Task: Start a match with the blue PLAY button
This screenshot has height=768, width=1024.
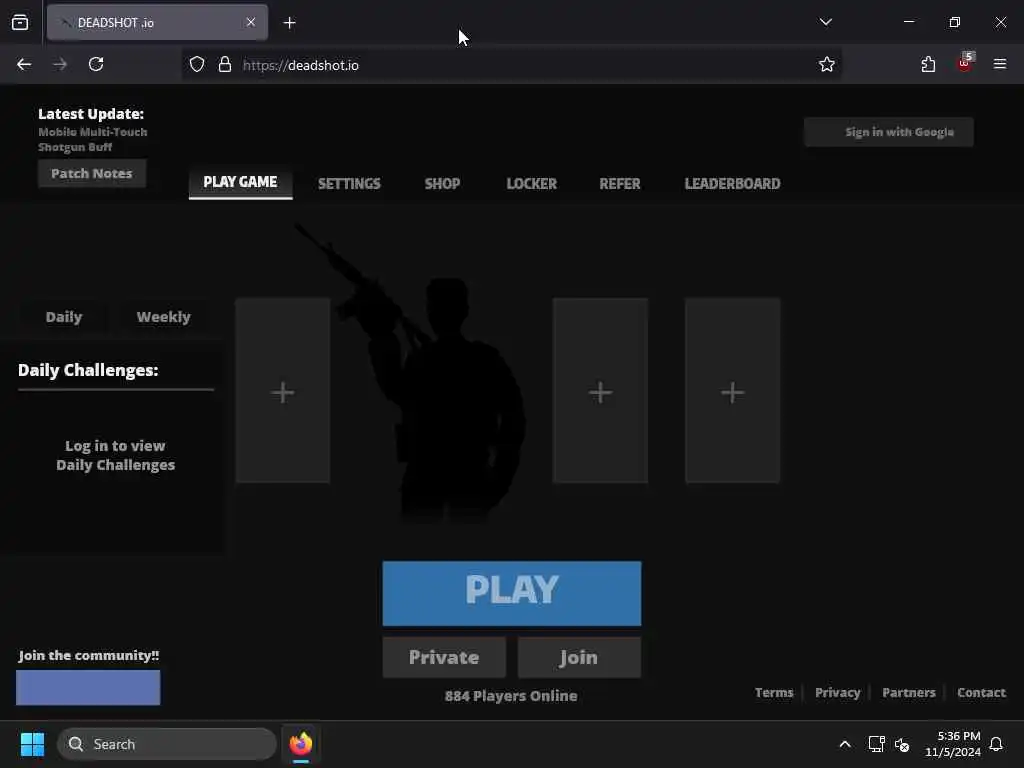Action: 512,593
